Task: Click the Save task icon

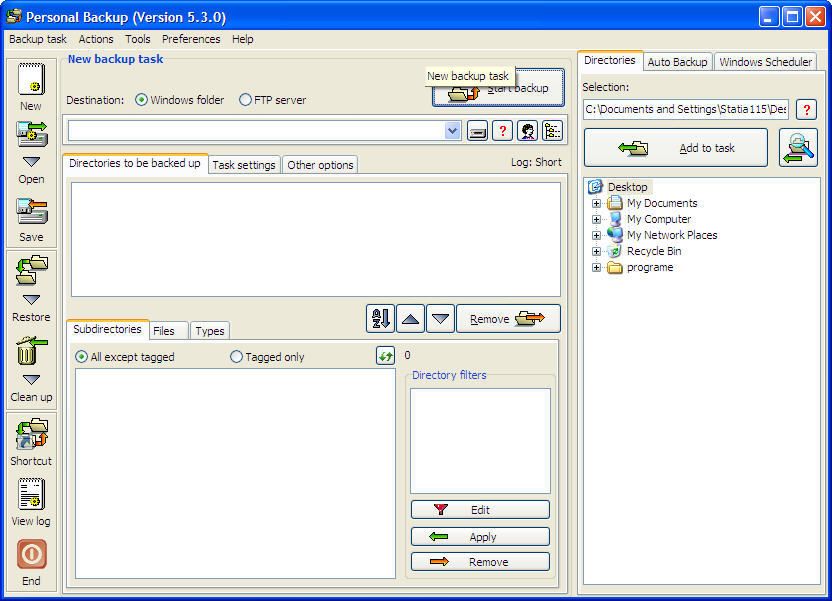Action: 31,211
